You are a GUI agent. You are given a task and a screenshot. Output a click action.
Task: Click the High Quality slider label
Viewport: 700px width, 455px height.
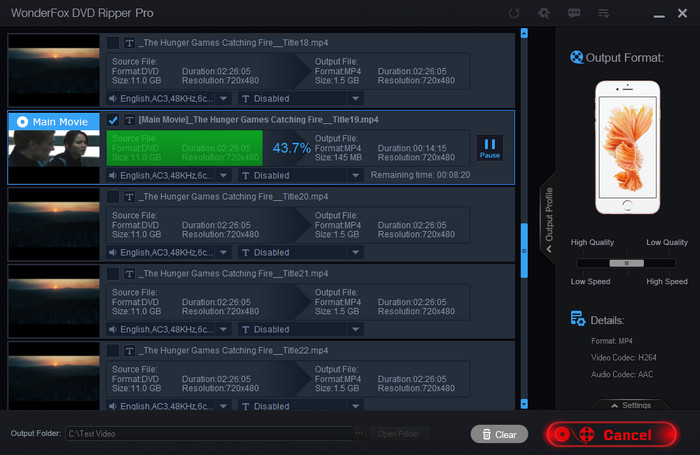(x=592, y=242)
